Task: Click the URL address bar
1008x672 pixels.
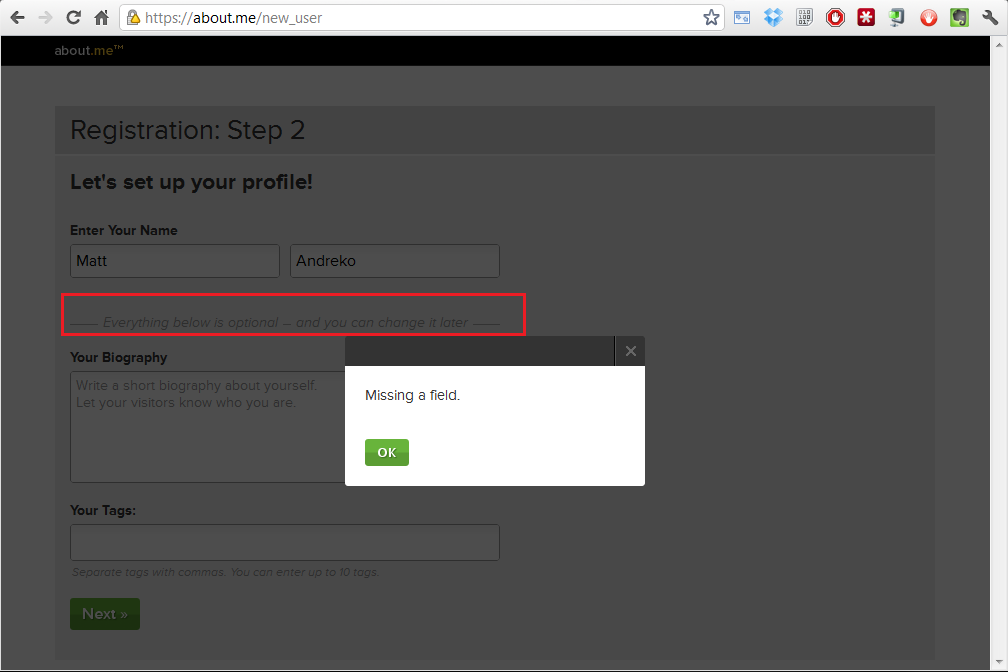Action: [420, 17]
